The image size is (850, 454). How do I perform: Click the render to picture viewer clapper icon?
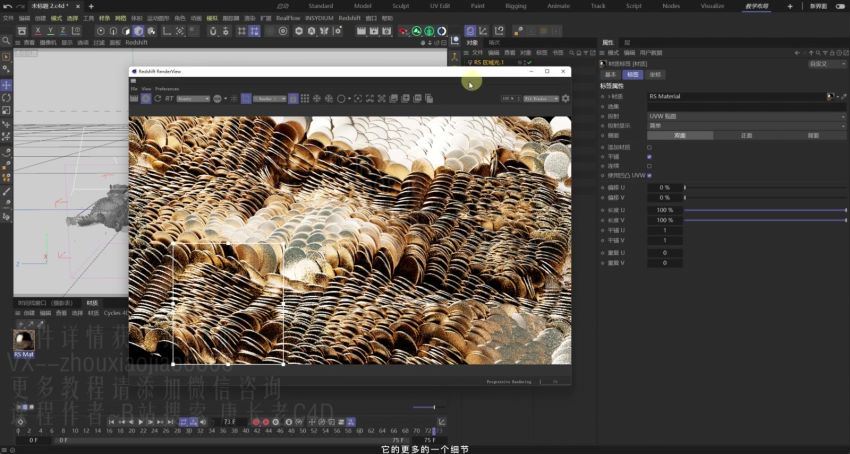374,31
